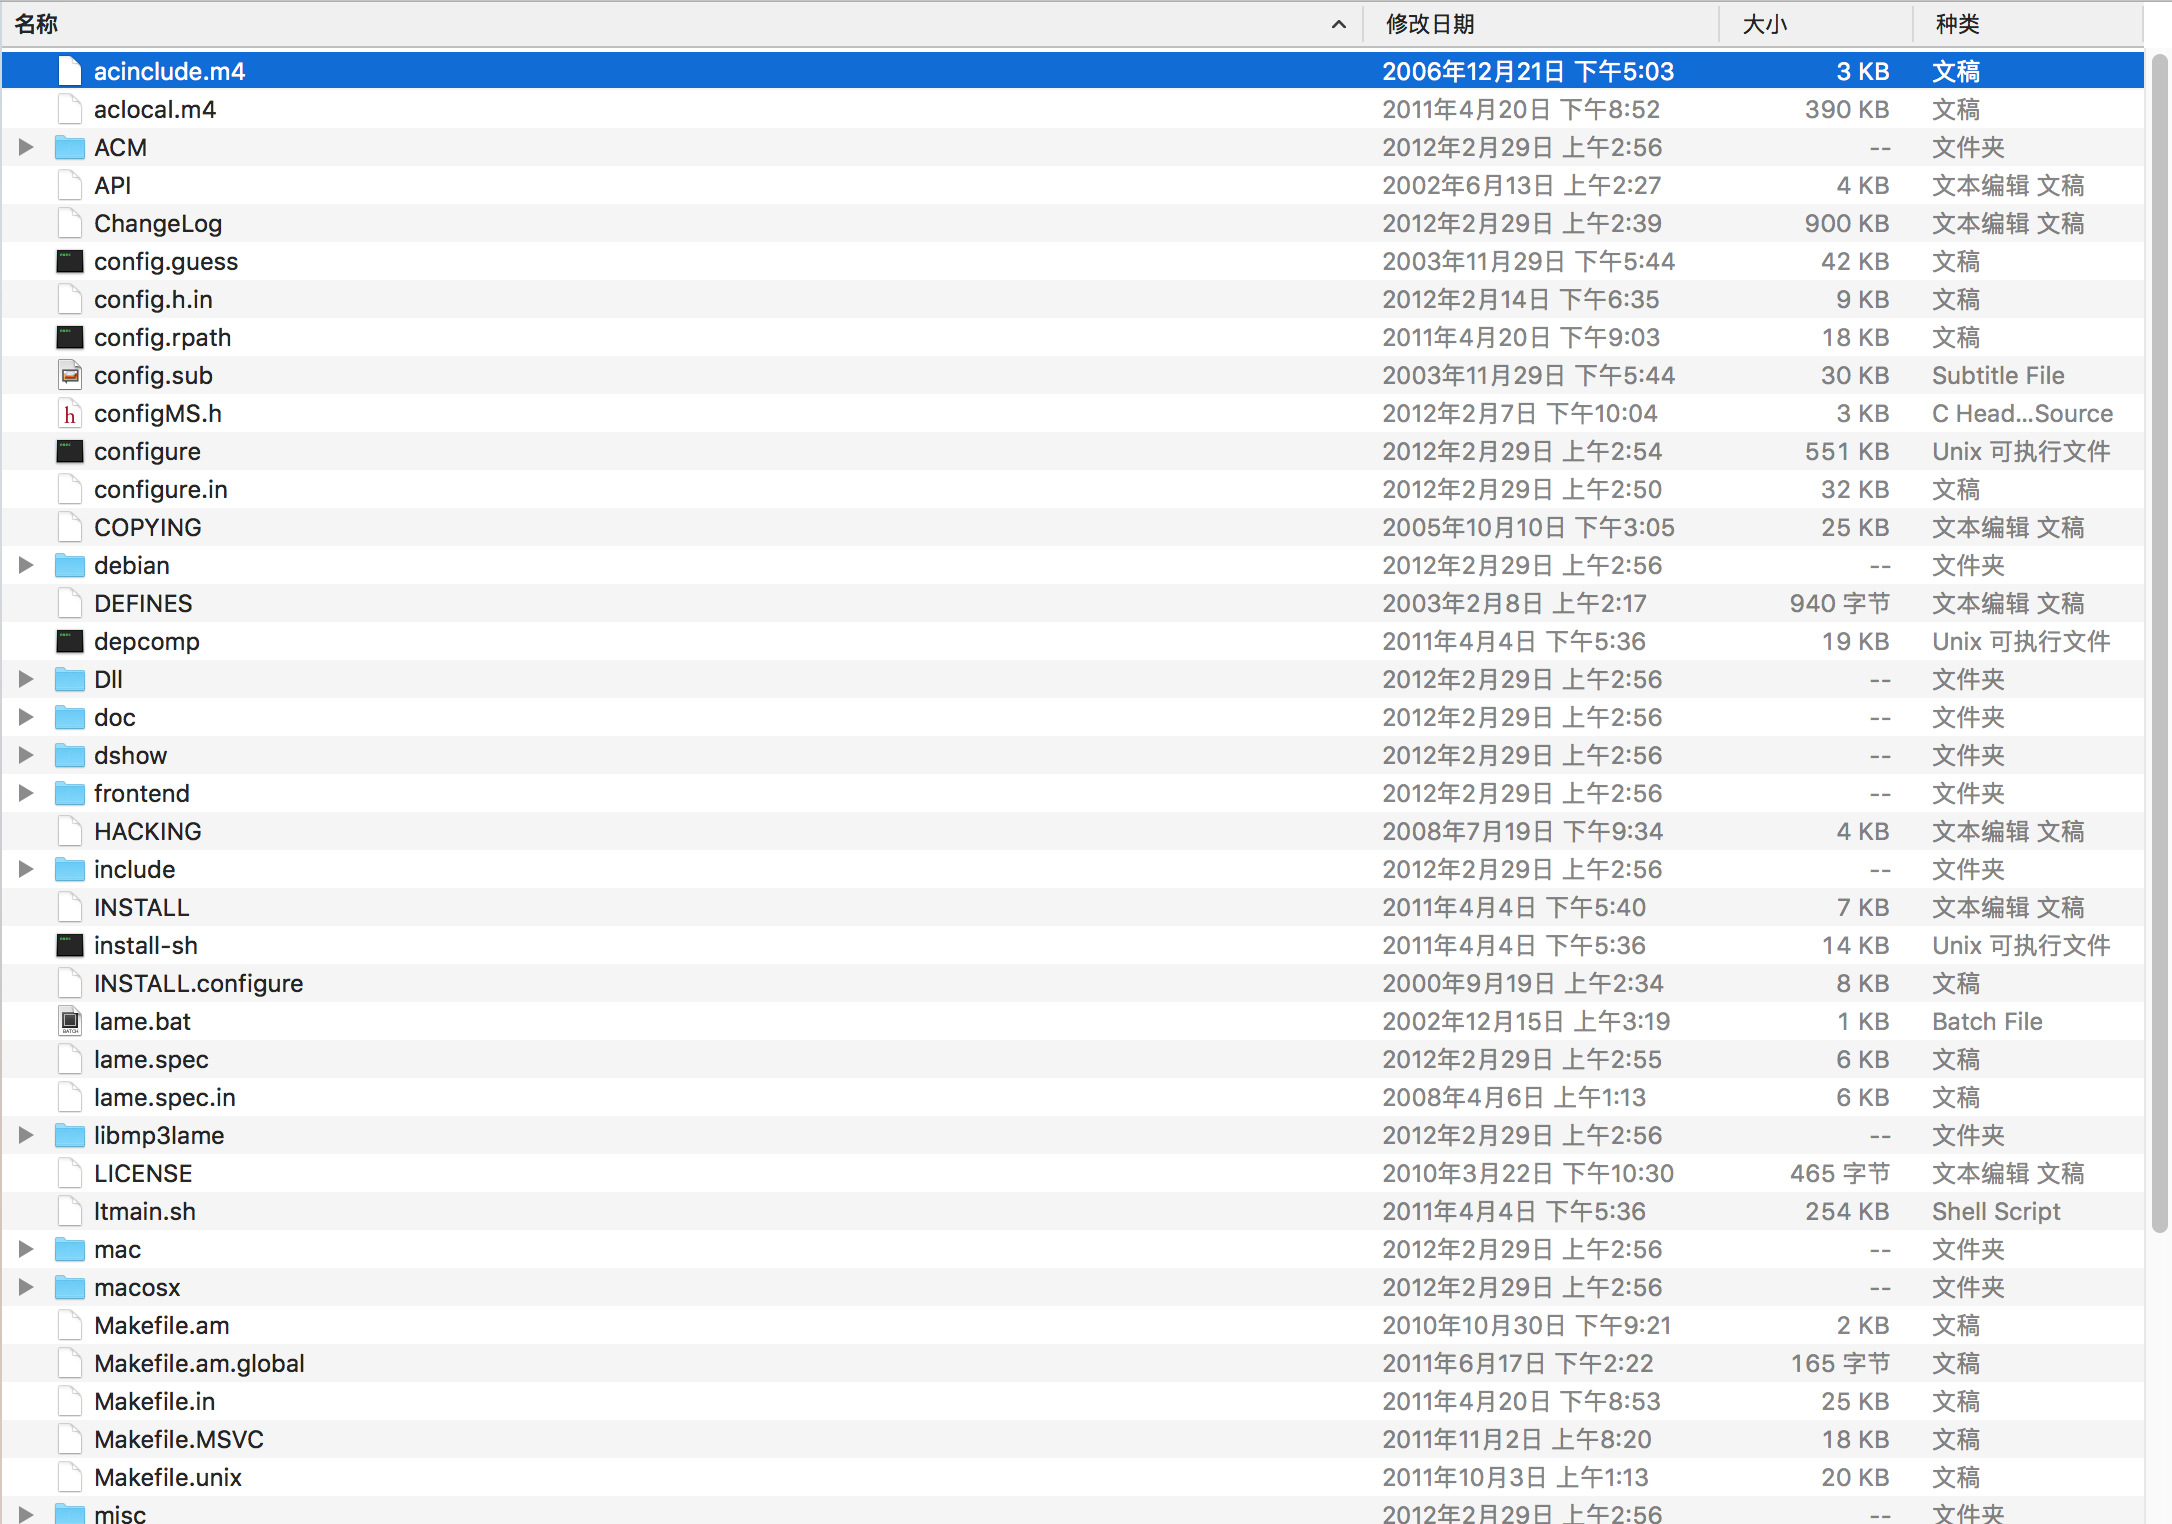
Task: Click the acinclude.m4 file icon
Action: pyautogui.click(x=70, y=71)
